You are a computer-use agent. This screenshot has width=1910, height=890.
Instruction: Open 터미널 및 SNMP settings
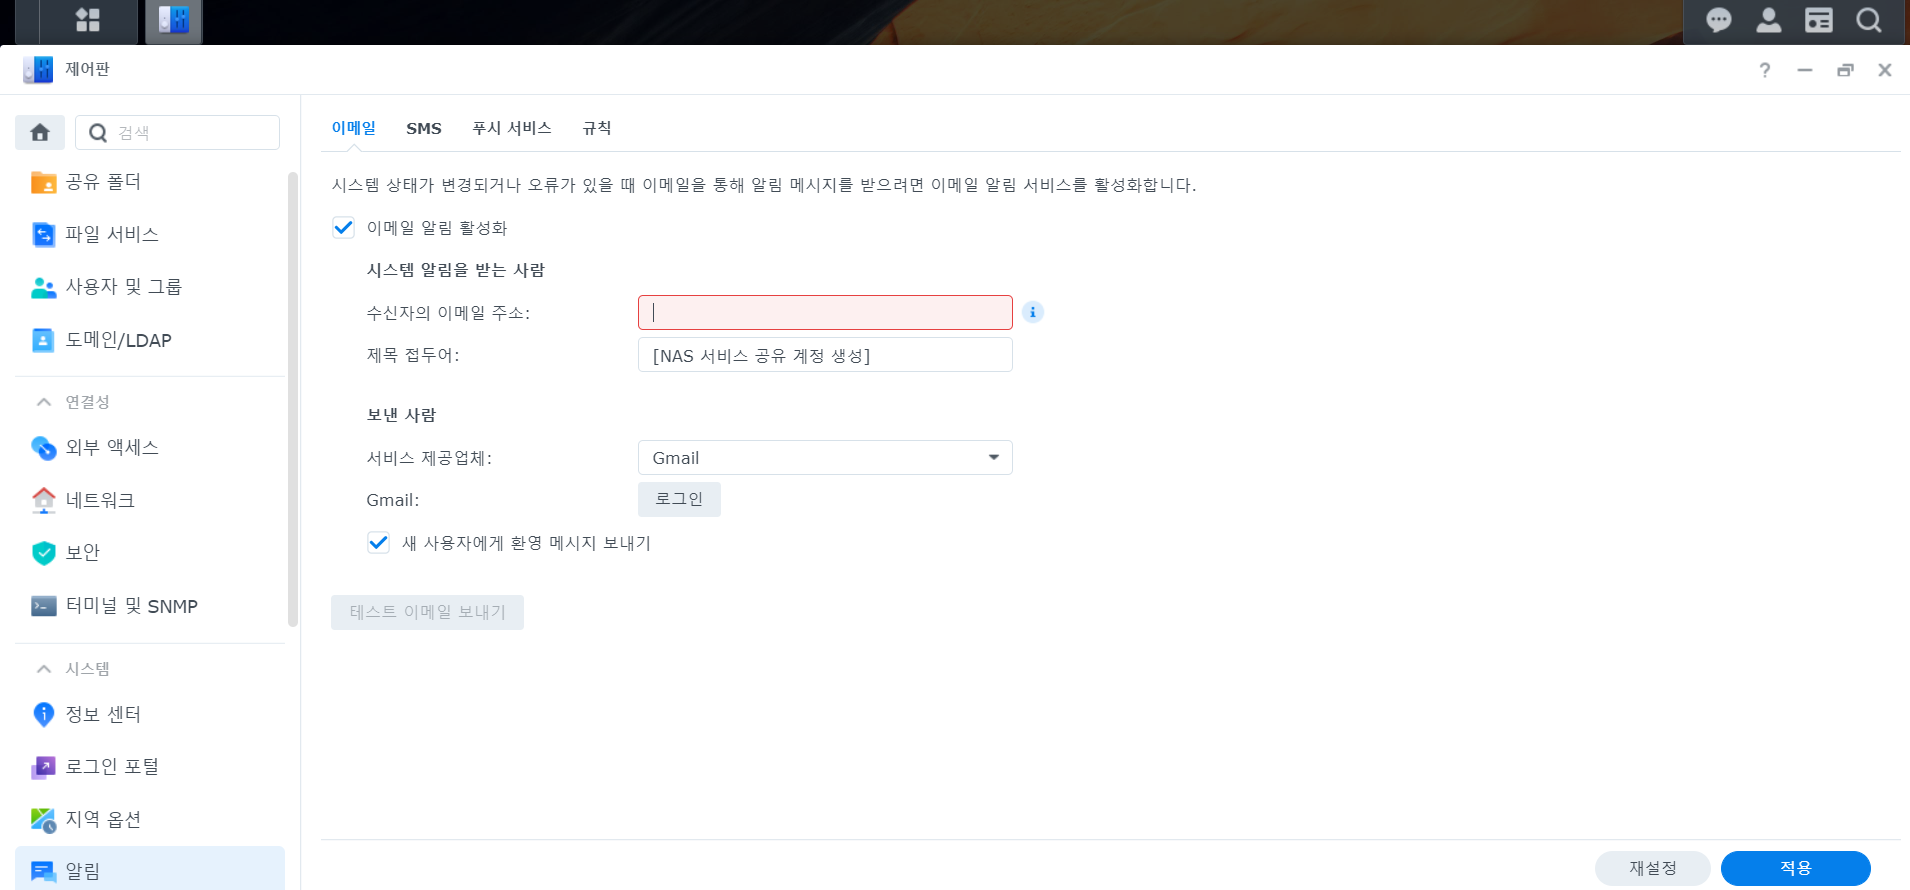(150, 606)
